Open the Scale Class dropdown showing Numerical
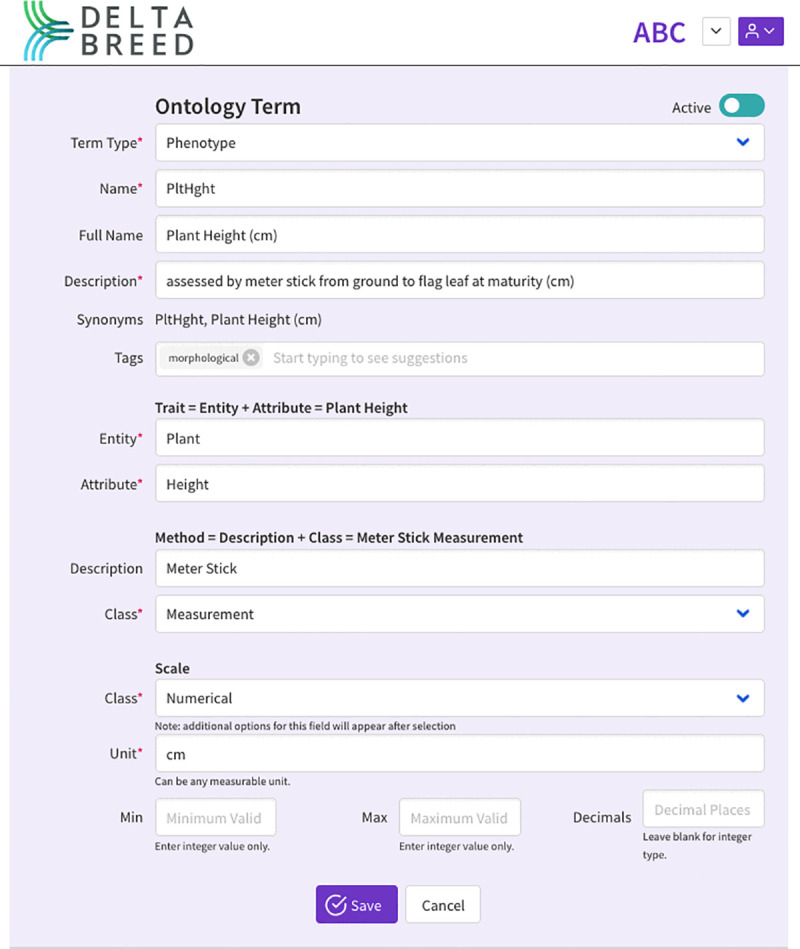 click(x=459, y=698)
